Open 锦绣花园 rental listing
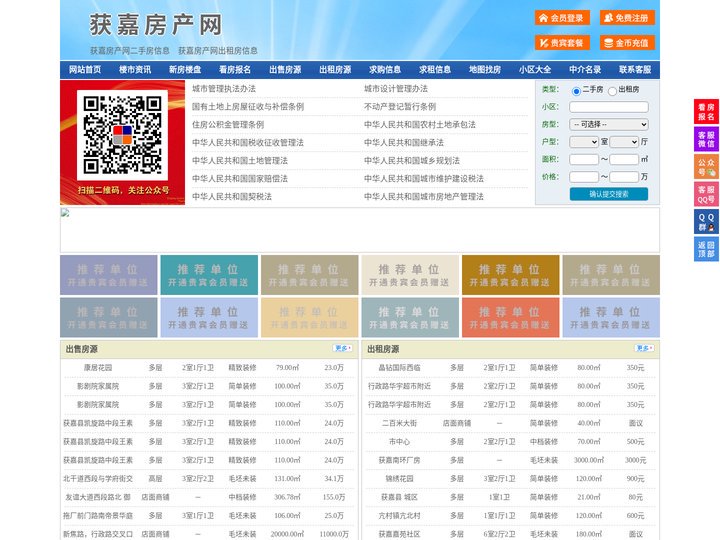 coord(399,478)
